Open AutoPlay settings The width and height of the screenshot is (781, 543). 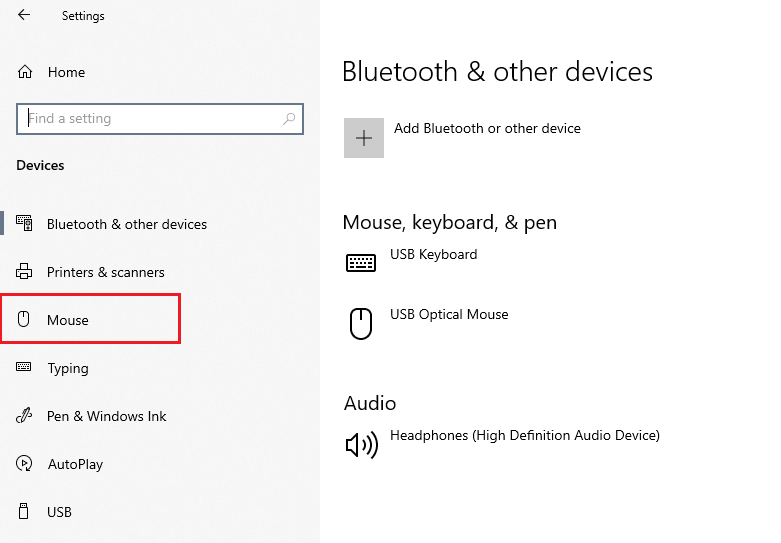75,464
